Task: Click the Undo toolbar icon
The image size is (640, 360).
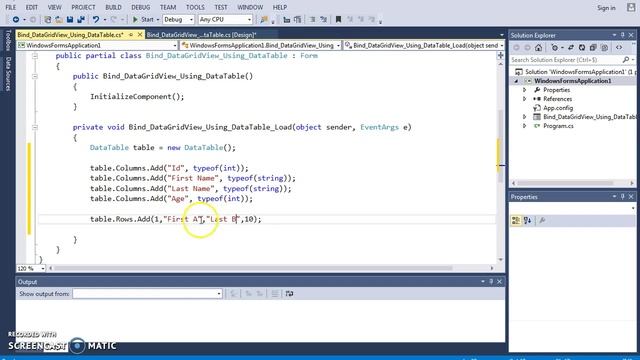Action: point(96,19)
